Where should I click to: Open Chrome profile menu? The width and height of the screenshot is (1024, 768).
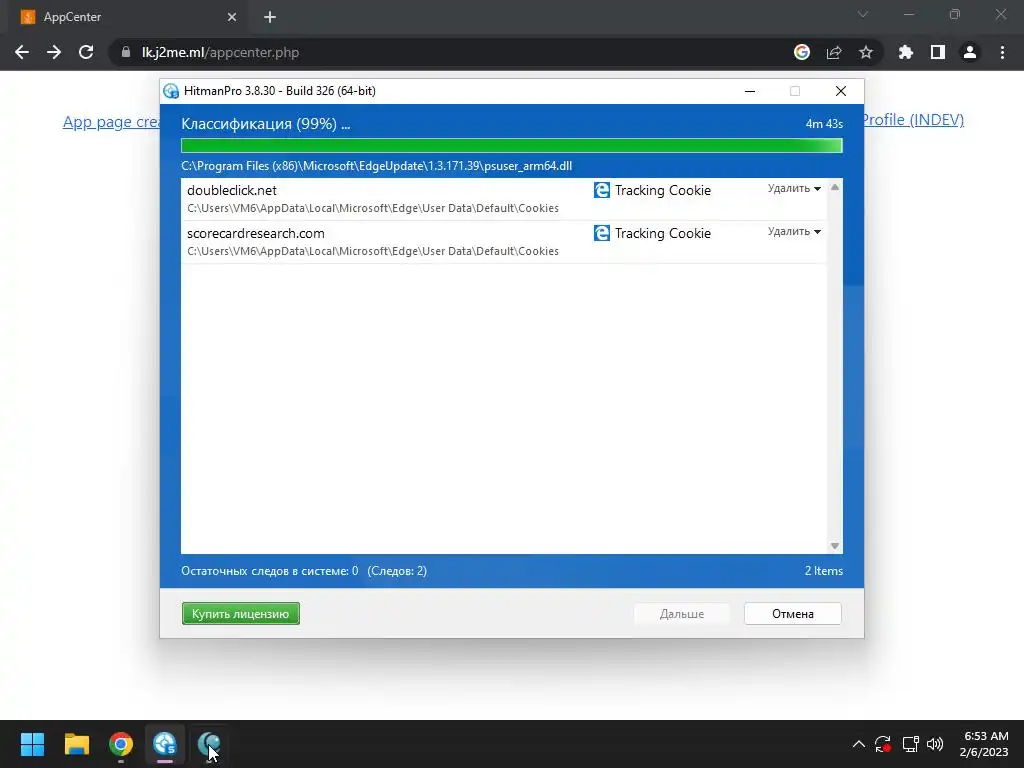tap(970, 52)
